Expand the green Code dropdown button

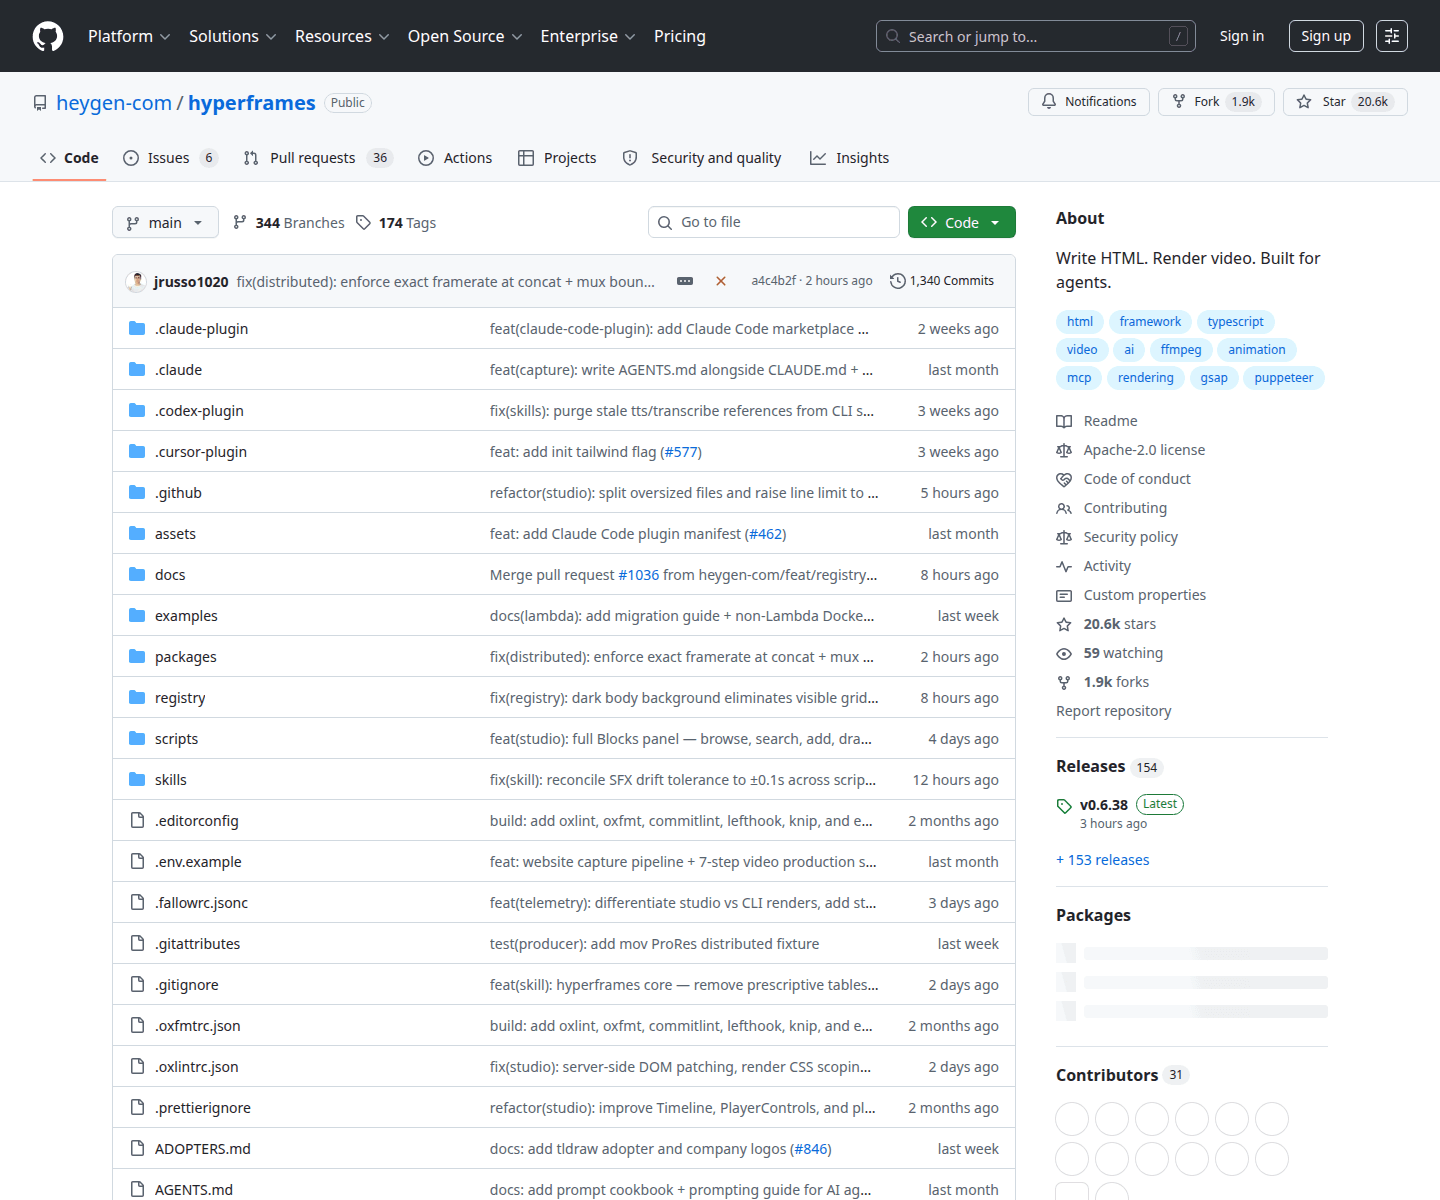(x=961, y=222)
